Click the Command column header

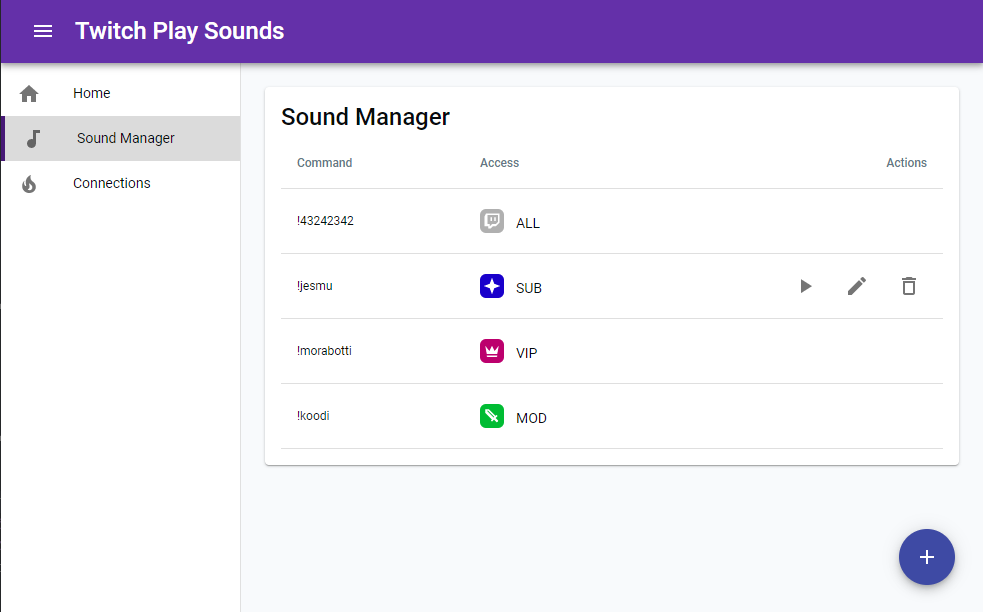(x=324, y=163)
